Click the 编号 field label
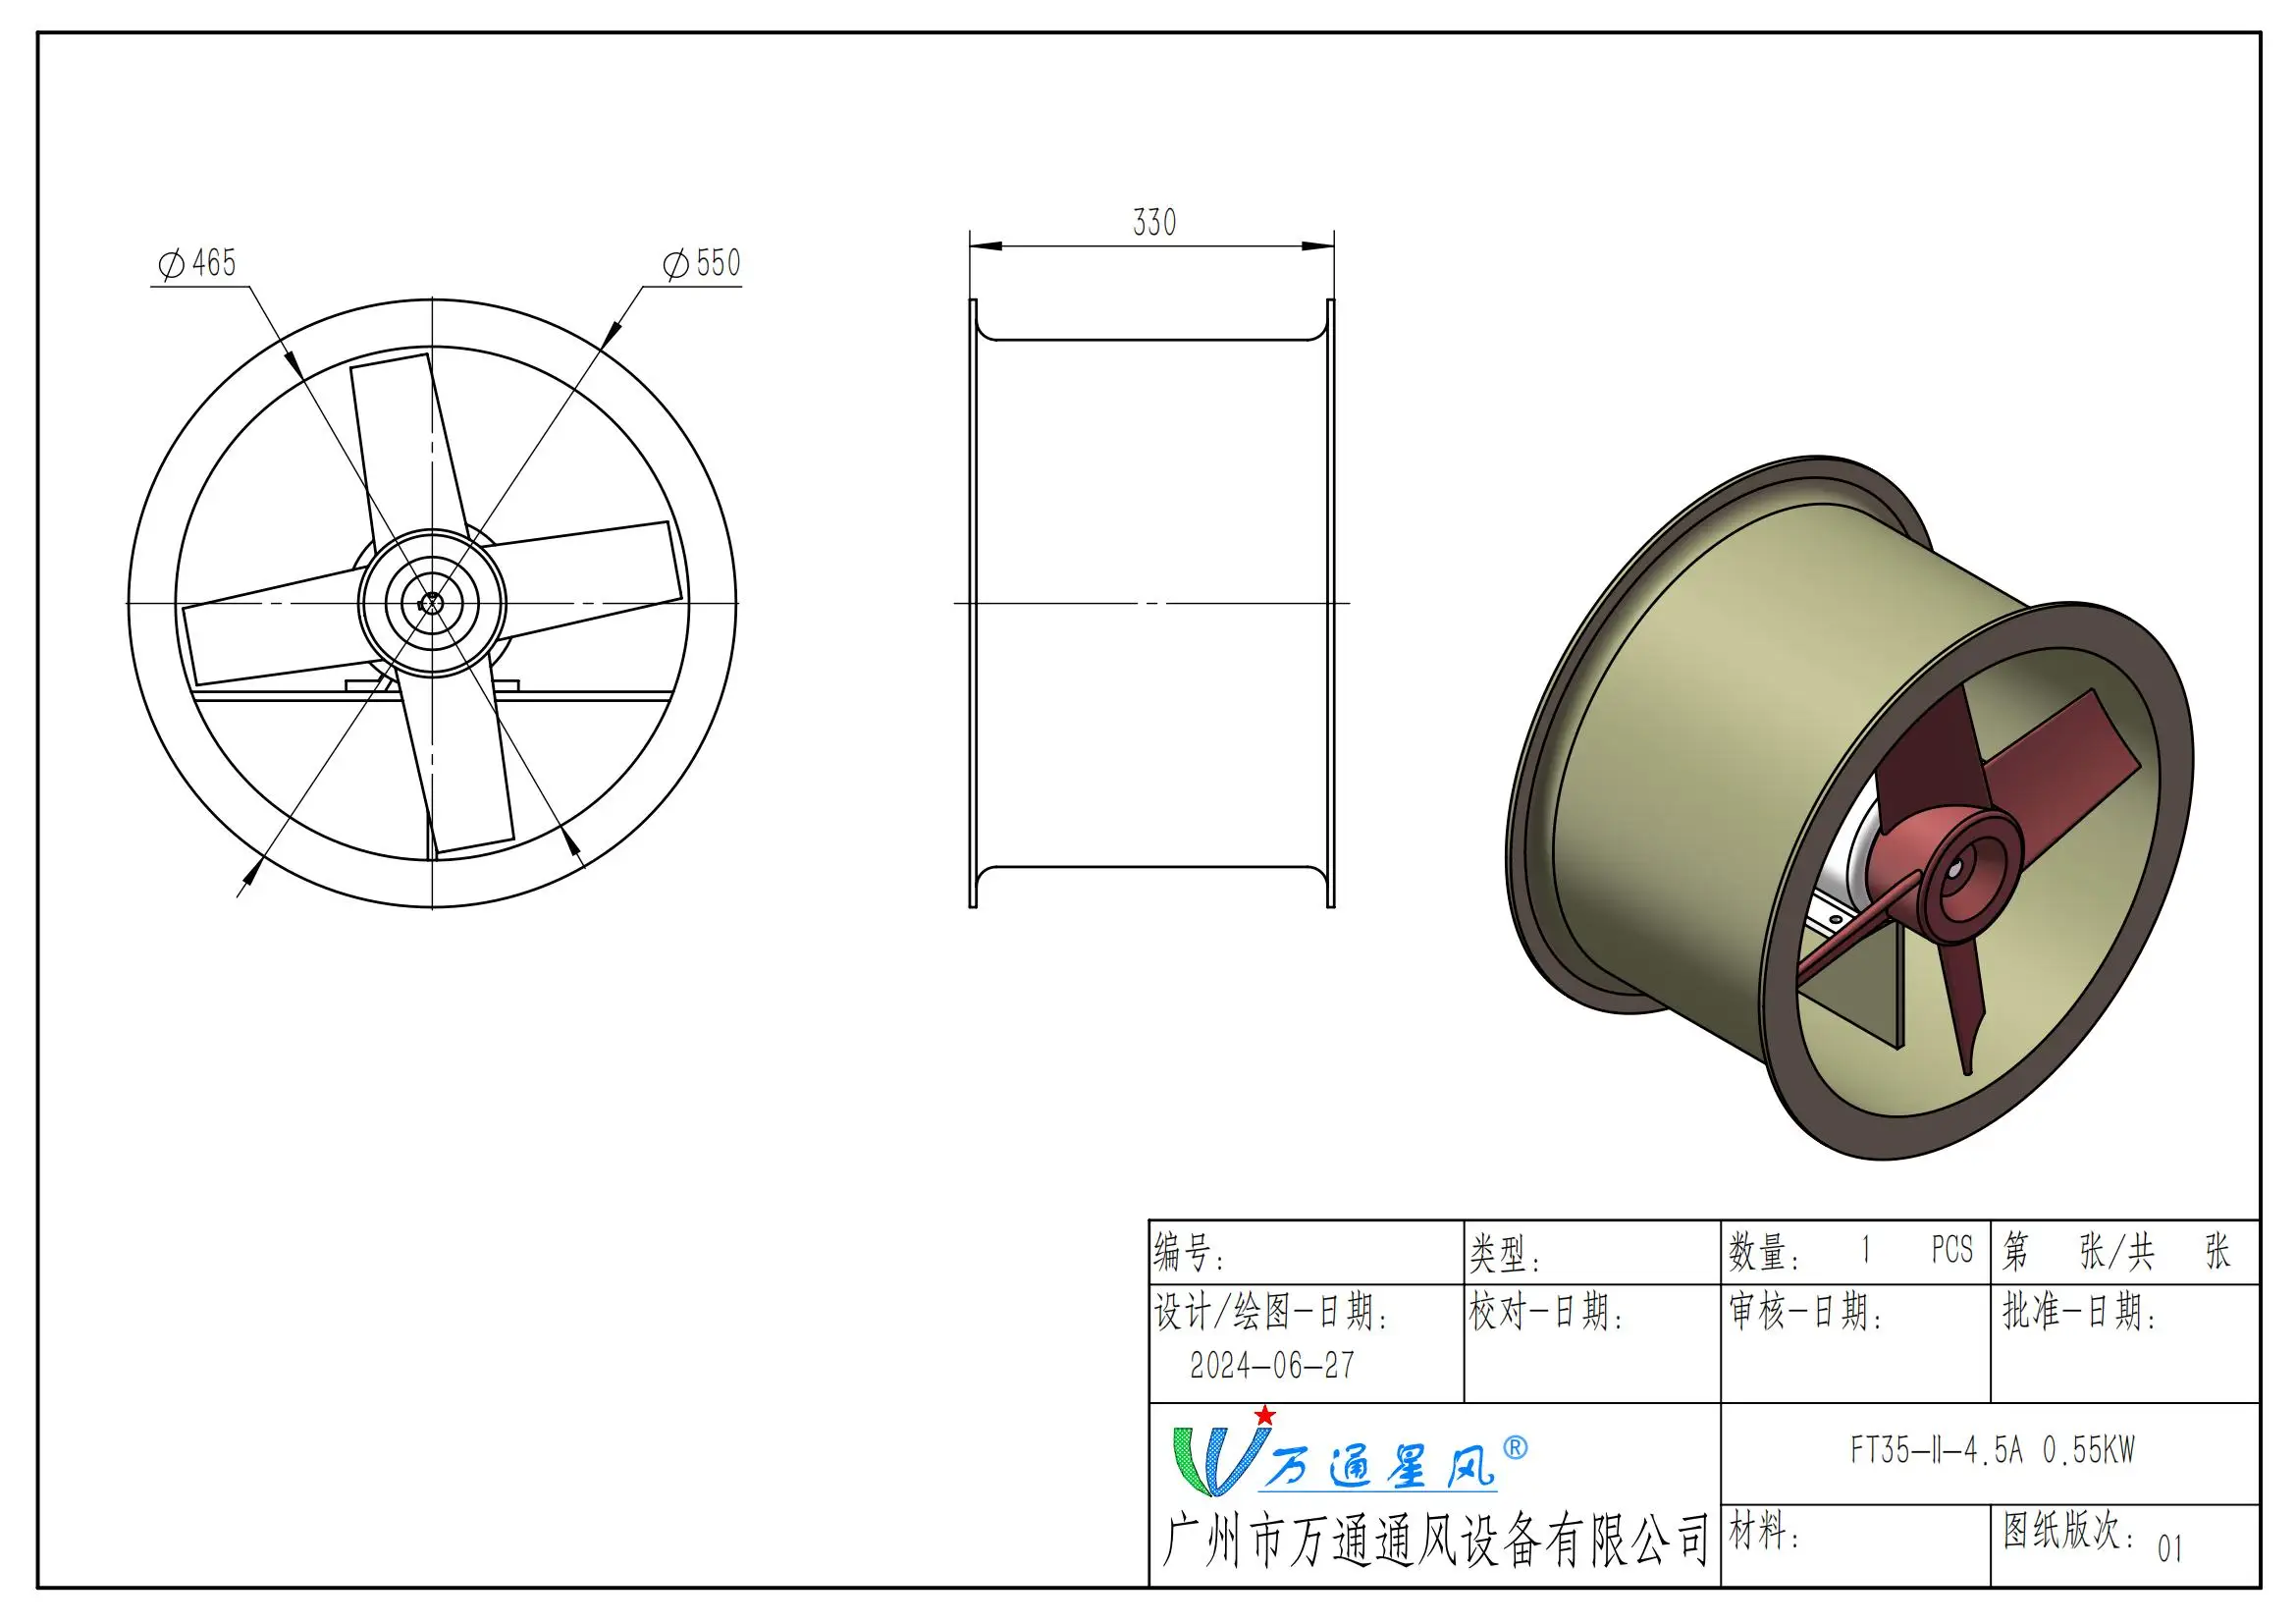Screen dimensions: 2296x1624 (x=1189, y=1252)
